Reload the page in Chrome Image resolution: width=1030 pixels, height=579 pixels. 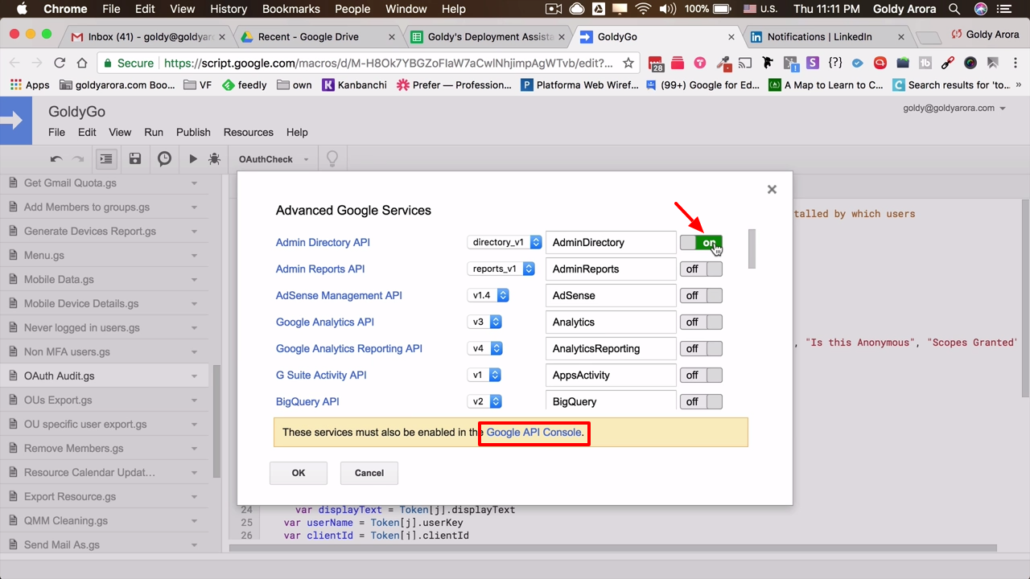(x=59, y=63)
